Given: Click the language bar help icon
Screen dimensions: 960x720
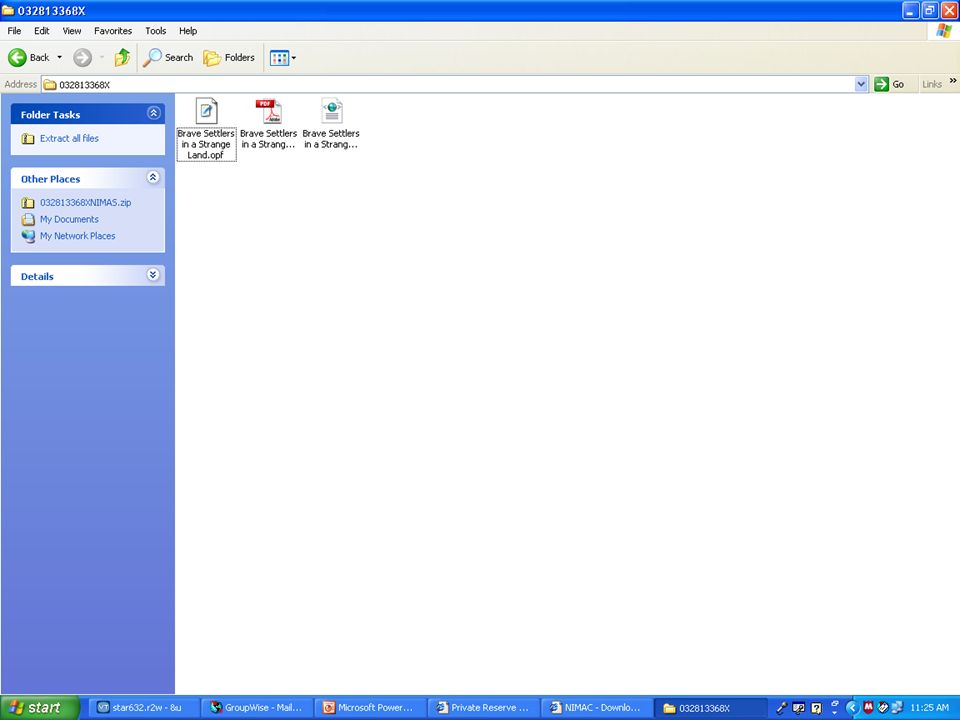Looking at the screenshot, I should pos(816,708).
